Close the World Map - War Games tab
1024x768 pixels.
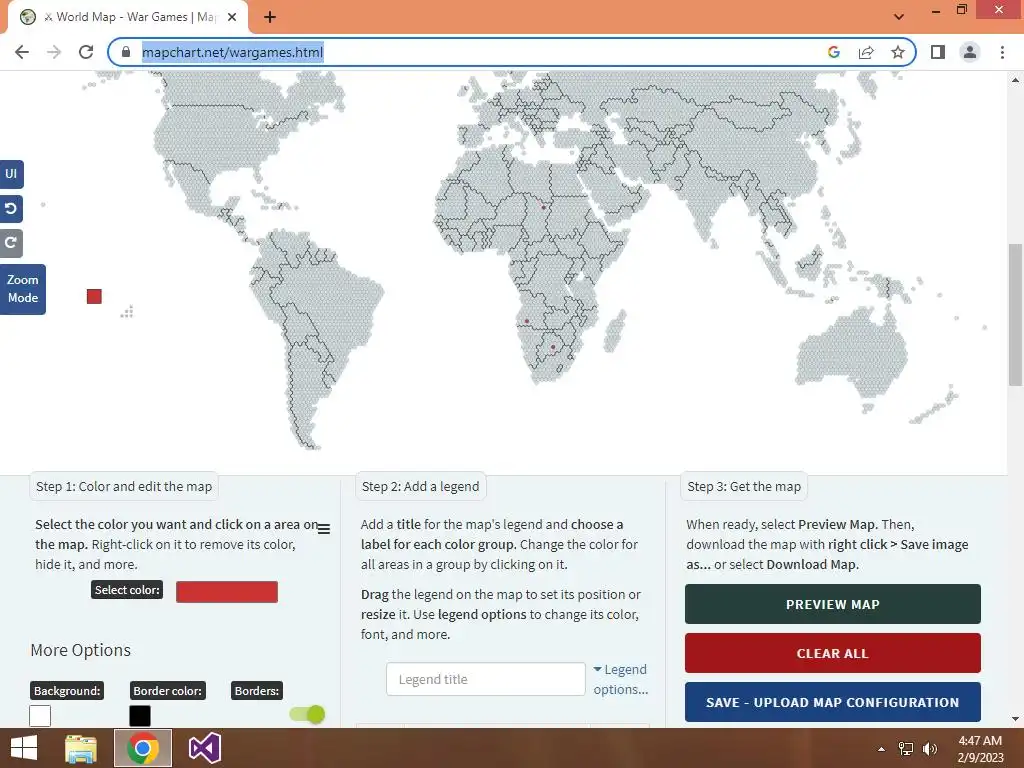point(232,17)
